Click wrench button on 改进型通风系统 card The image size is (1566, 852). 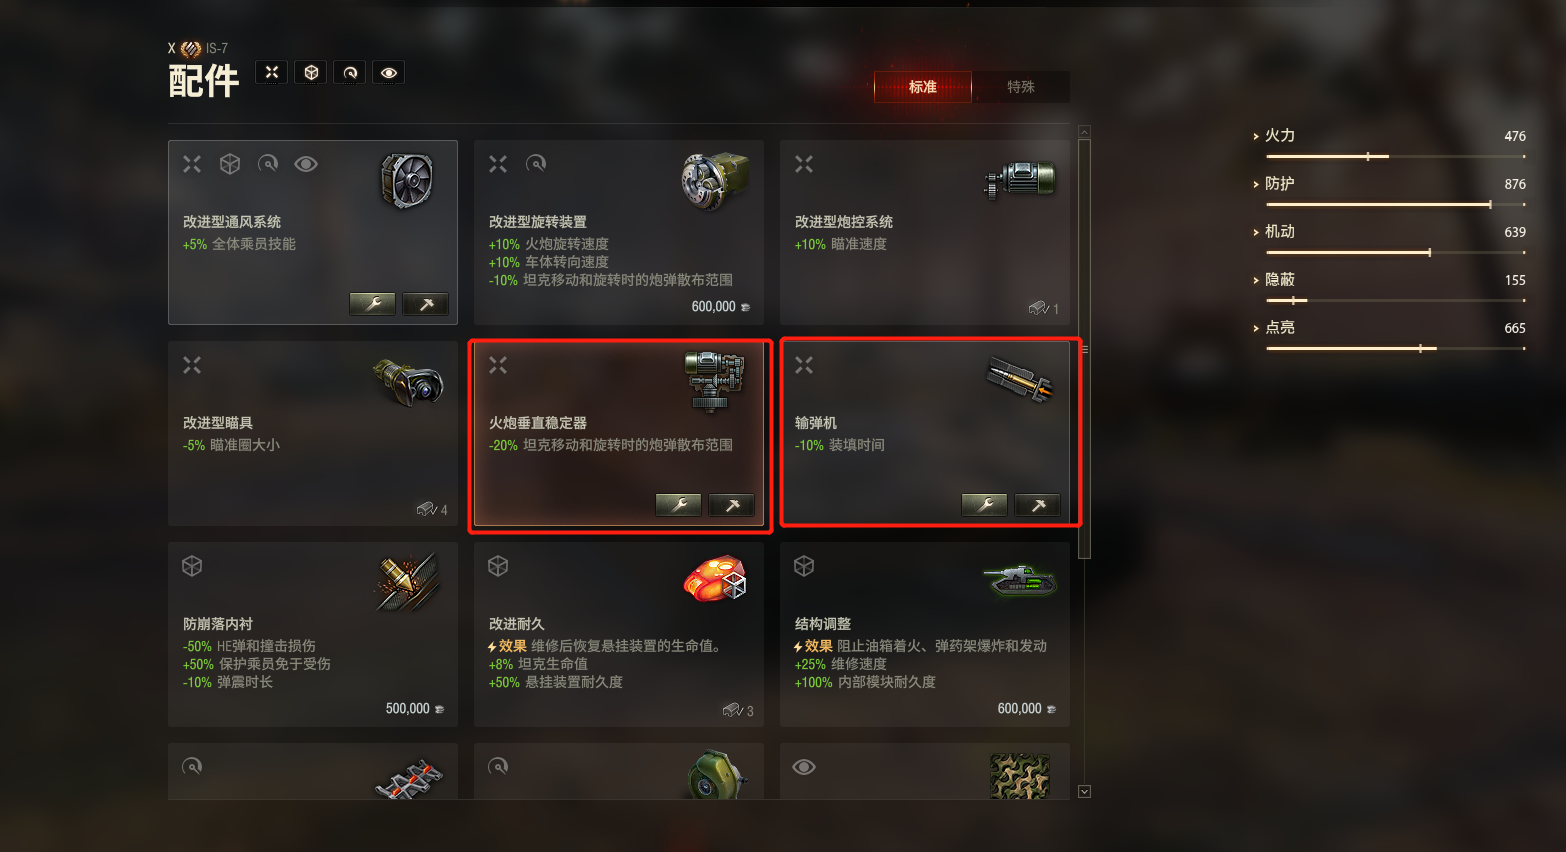coord(372,304)
